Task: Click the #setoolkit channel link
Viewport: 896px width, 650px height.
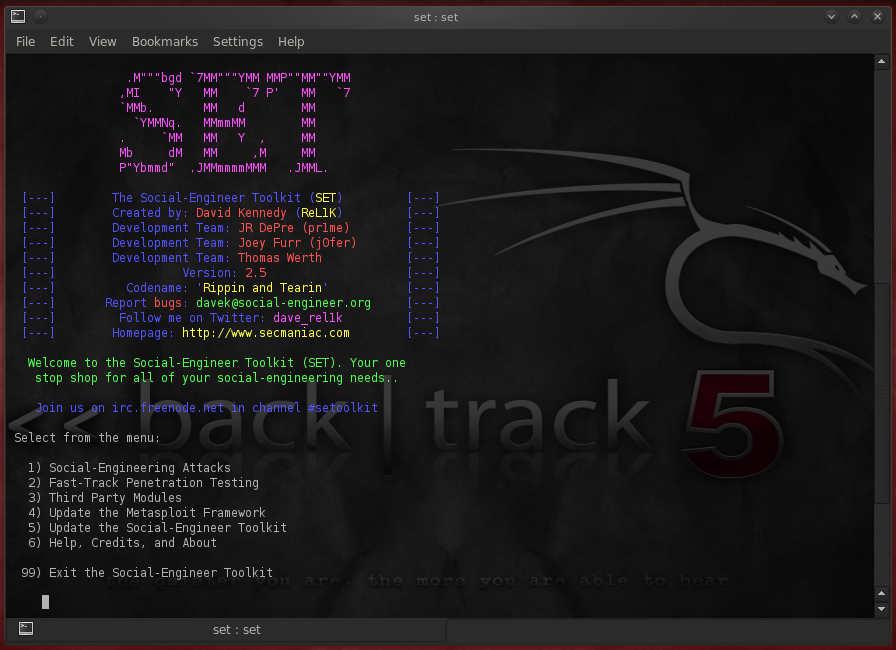Action: [x=340, y=407]
